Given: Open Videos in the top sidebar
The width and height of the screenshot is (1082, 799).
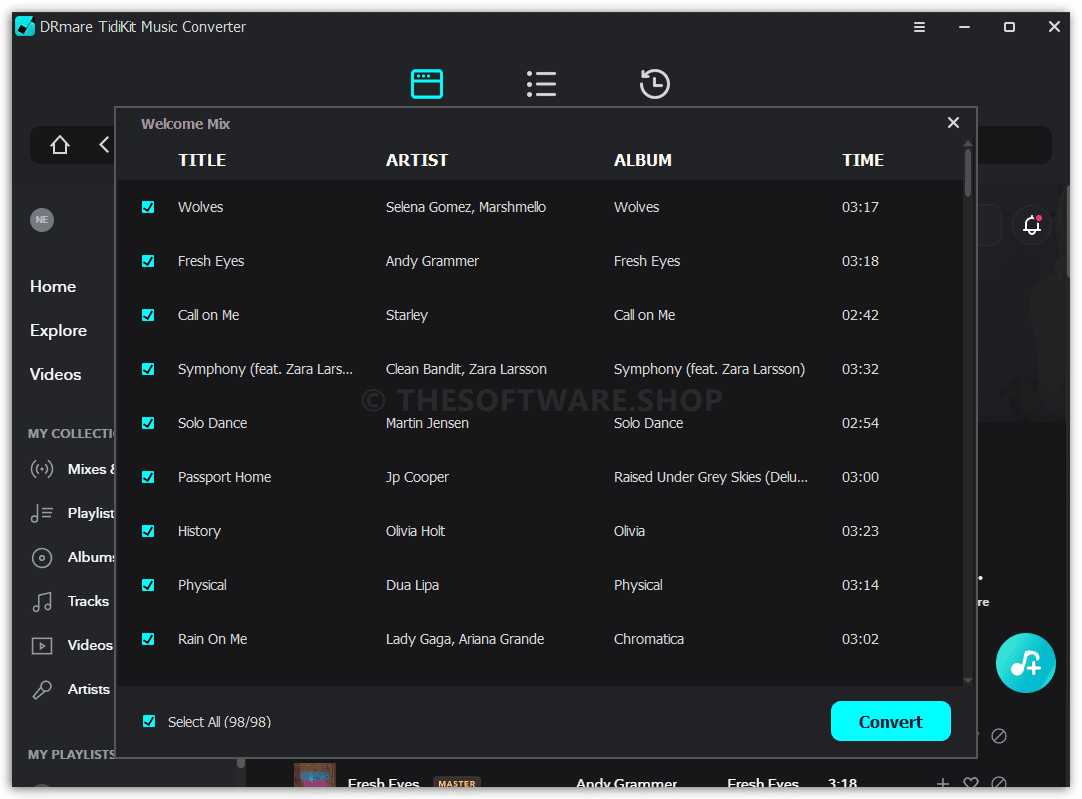Looking at the screenshot, I should tap(55, 375).
